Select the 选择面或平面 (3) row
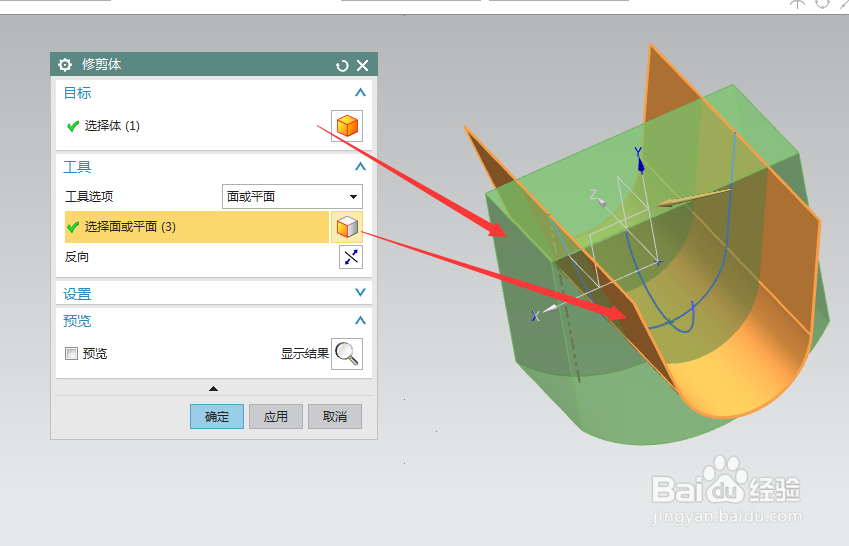849x546 pixels. (197, 226)
